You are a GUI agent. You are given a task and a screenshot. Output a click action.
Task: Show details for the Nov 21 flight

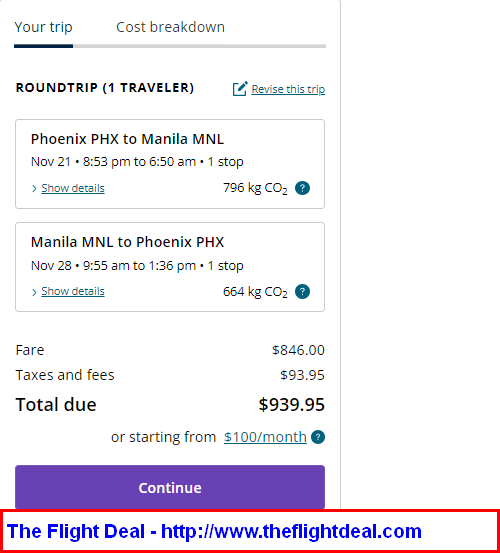point(73,188)
